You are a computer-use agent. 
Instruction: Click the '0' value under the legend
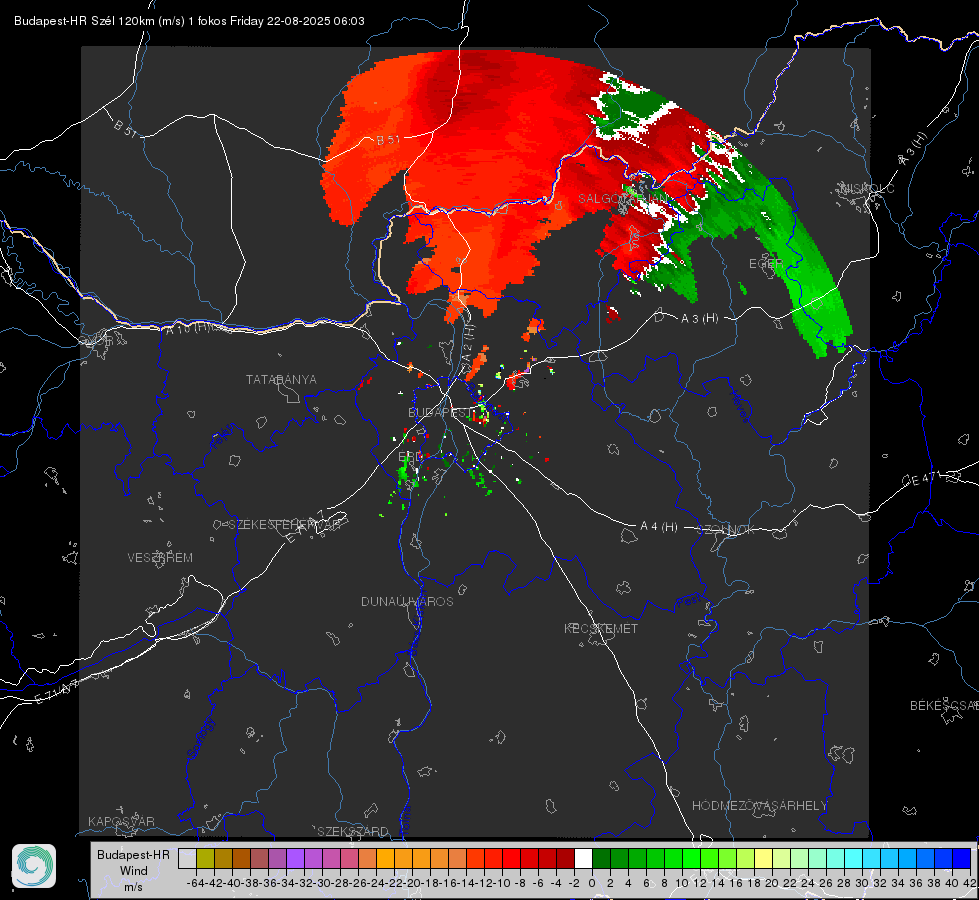pyautogui.click(x=592, y=883)
